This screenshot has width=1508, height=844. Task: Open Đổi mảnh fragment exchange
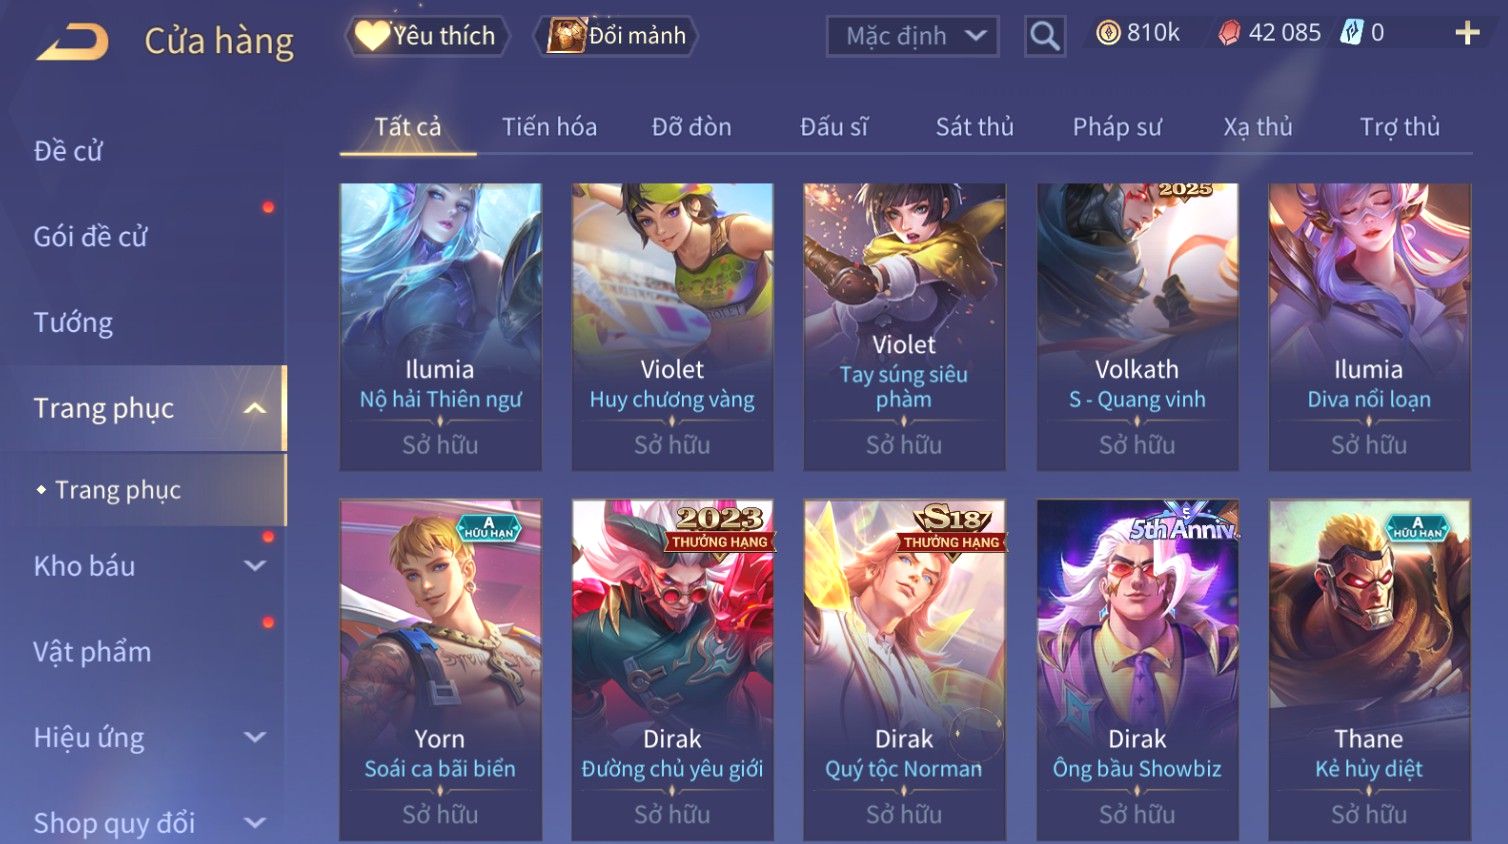[617, 36]
